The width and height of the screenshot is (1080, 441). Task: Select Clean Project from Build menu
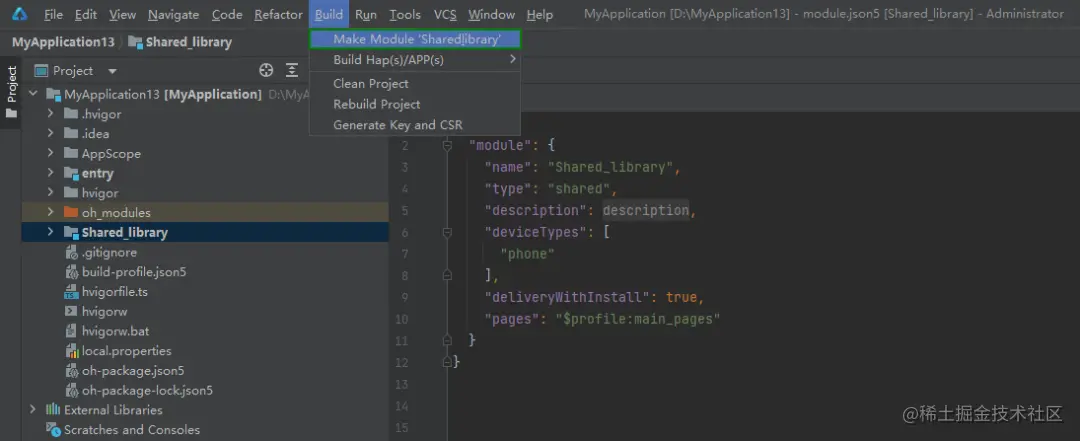click(415, 83)
